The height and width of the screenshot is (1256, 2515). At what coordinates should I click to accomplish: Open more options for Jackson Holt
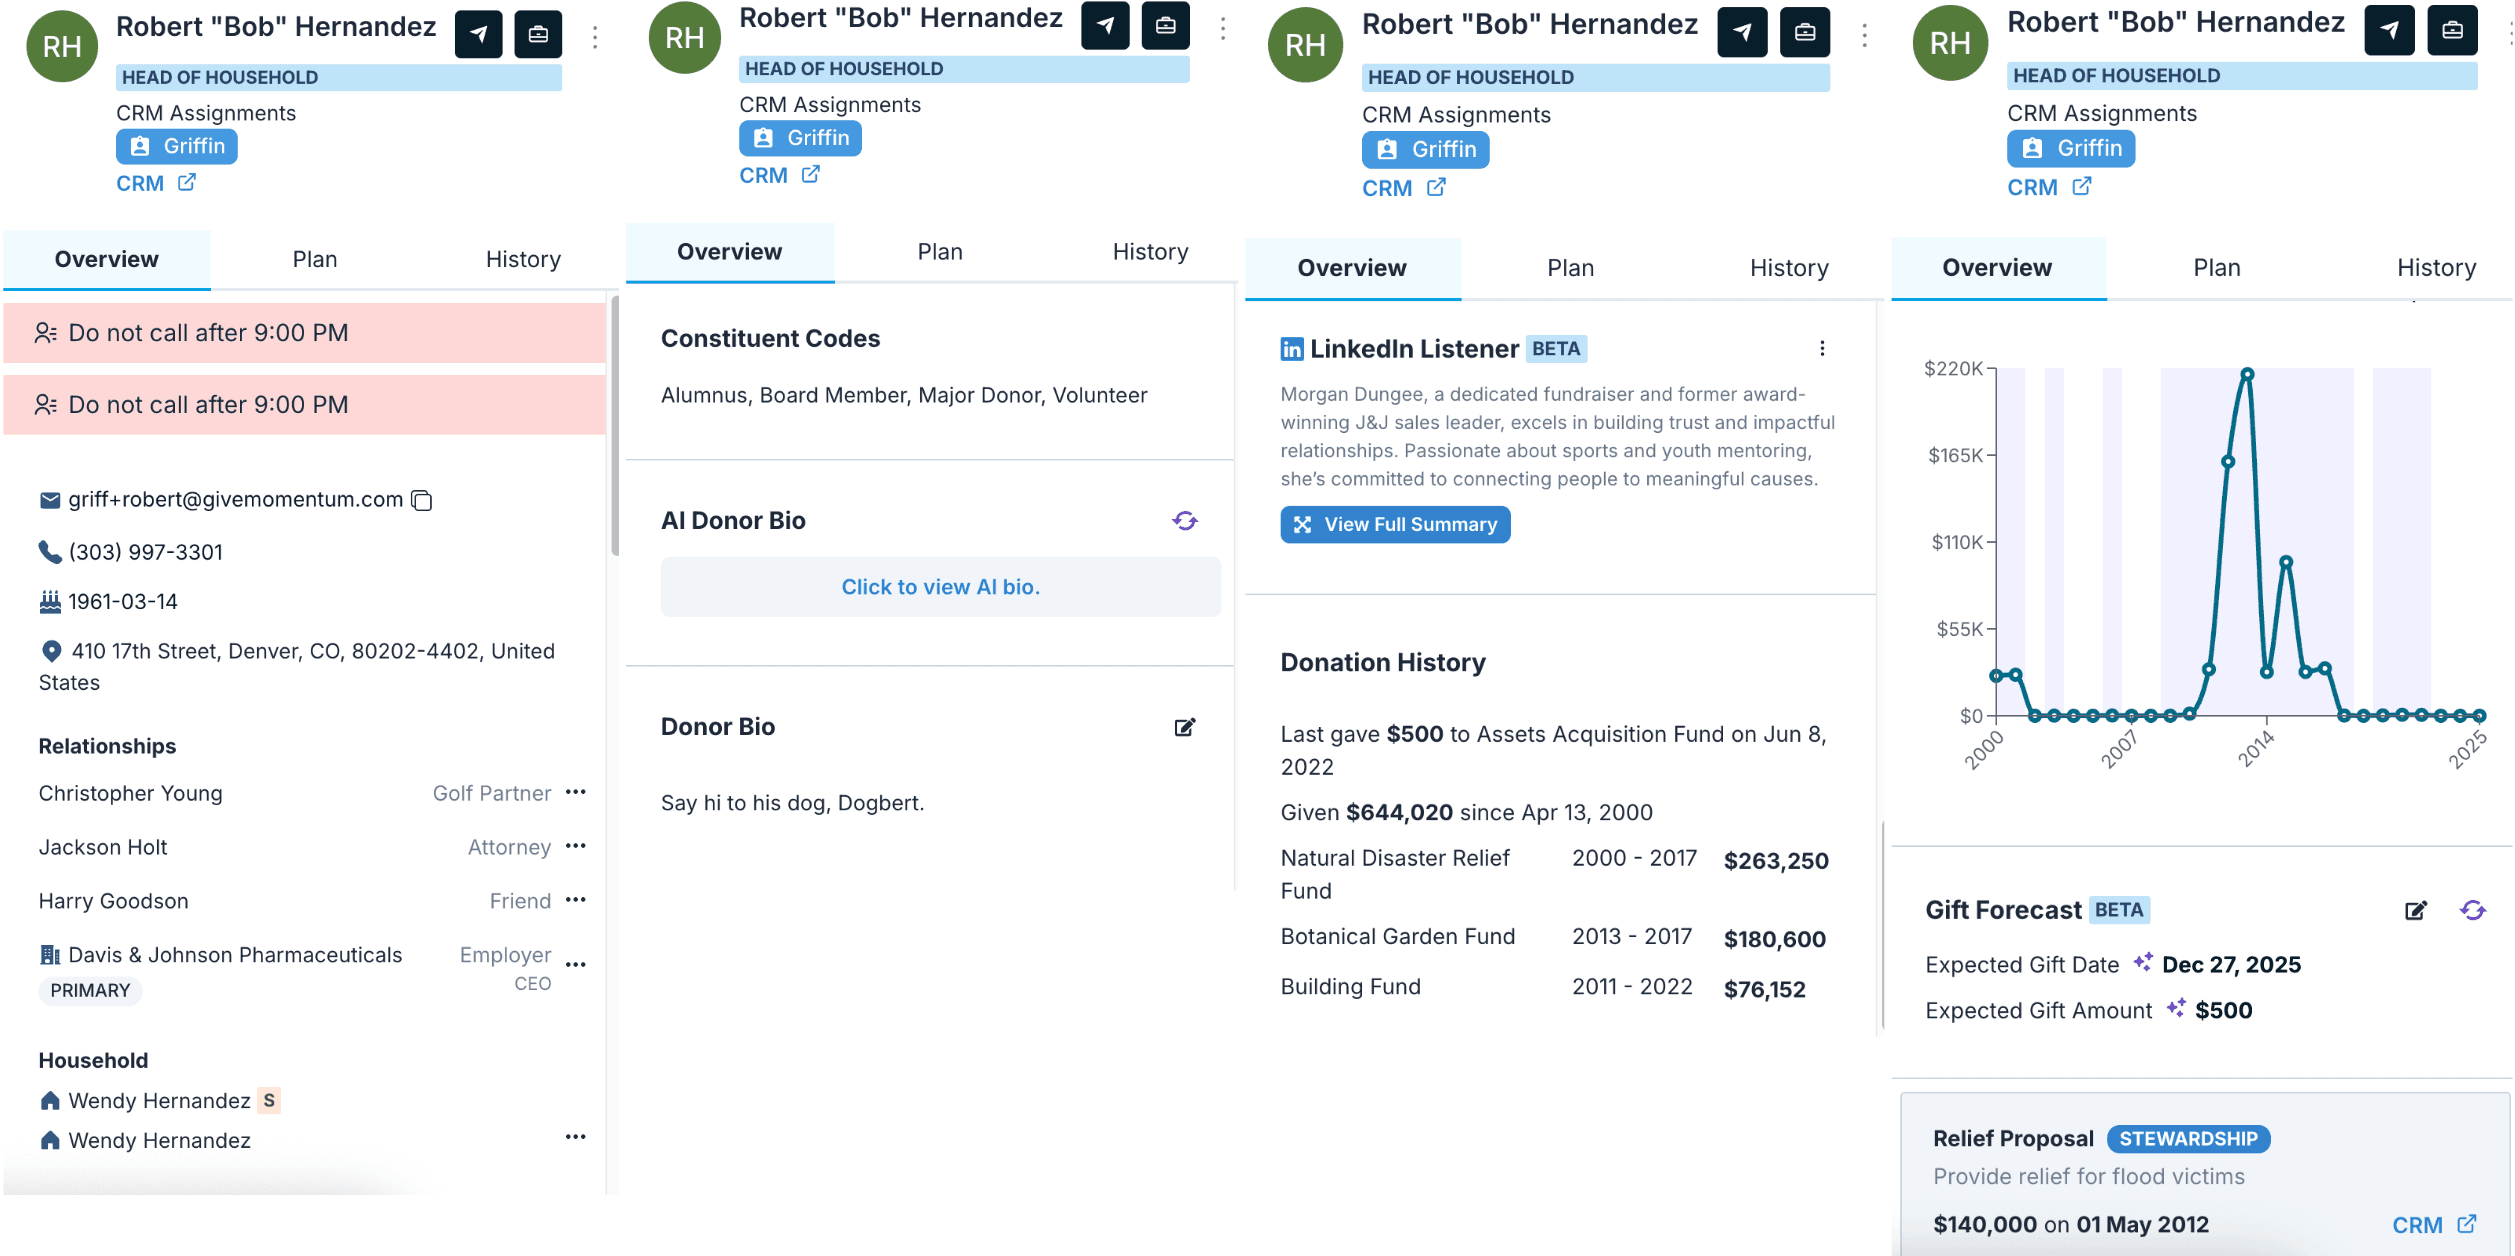tap(575, 846)
